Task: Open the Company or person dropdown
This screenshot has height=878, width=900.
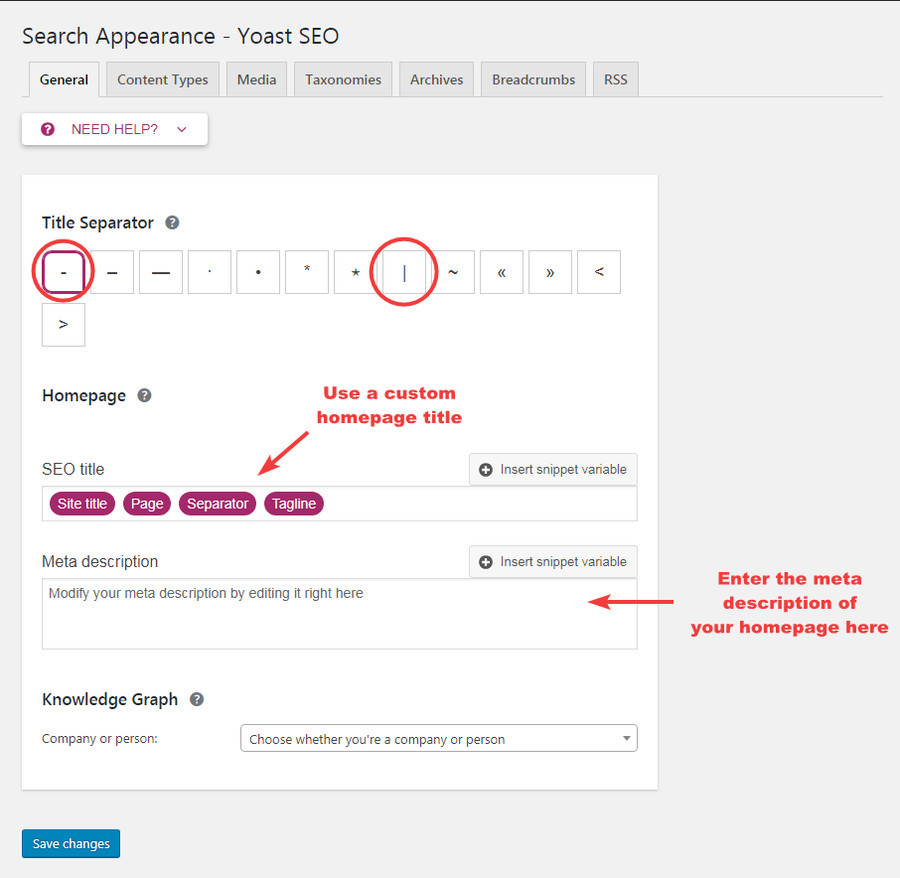Action: 438,737
